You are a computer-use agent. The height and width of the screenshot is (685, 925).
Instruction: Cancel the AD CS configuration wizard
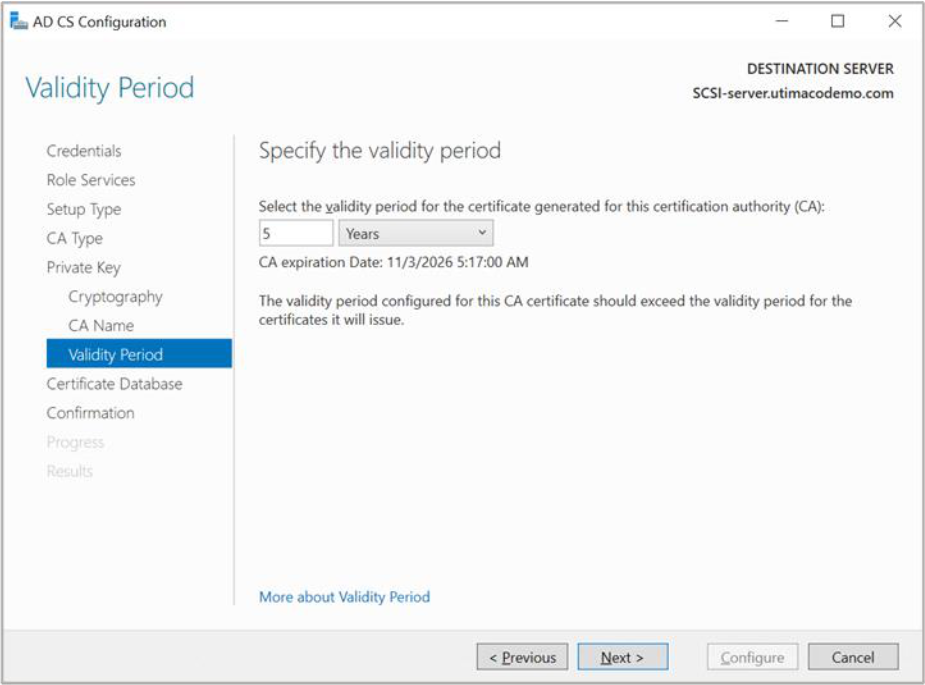(x=853, y=657)
